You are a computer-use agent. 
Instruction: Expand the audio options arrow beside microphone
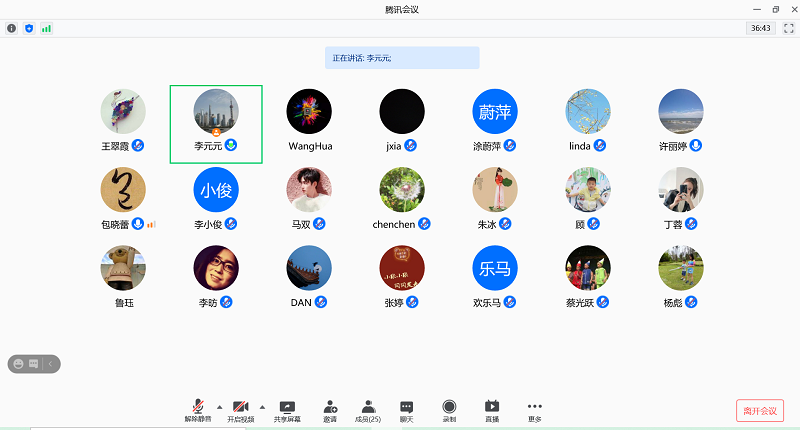(x=219, y=406)
